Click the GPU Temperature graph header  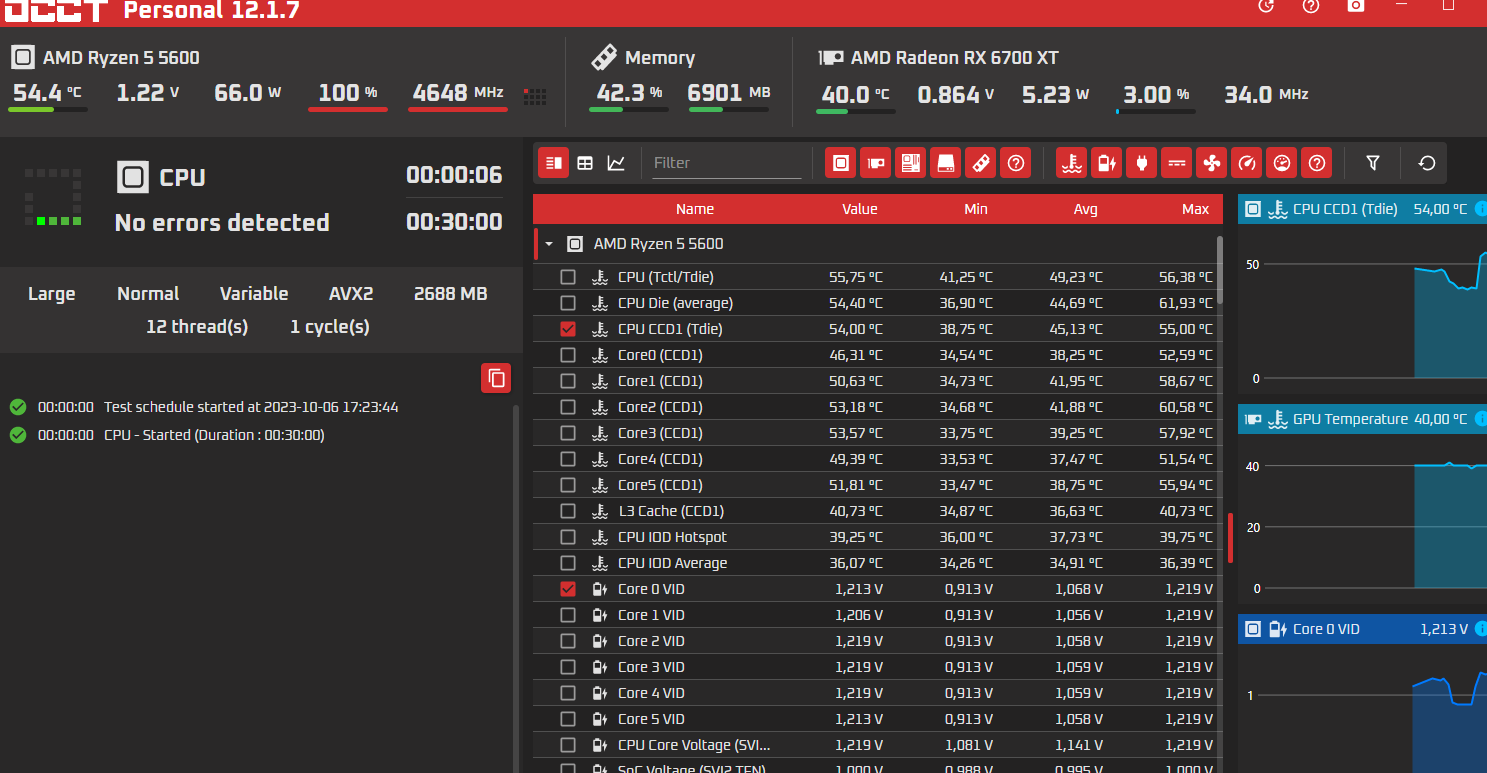click(1362, 419)
